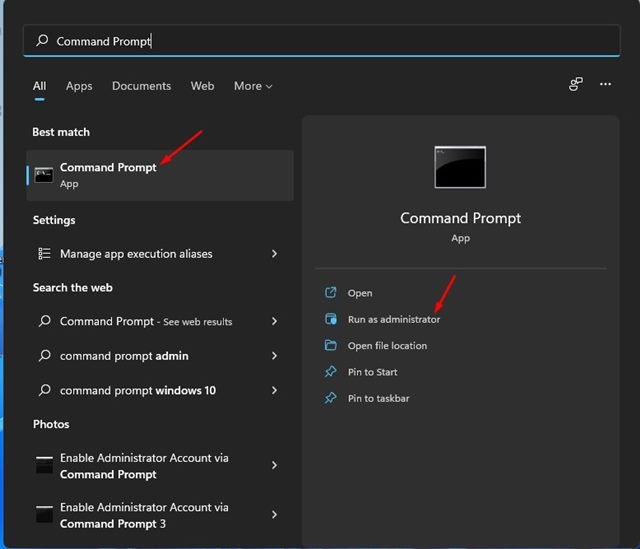The image size is (640, 549).
Task: Switch to the Documents tab
Action: tap(141, 86)
